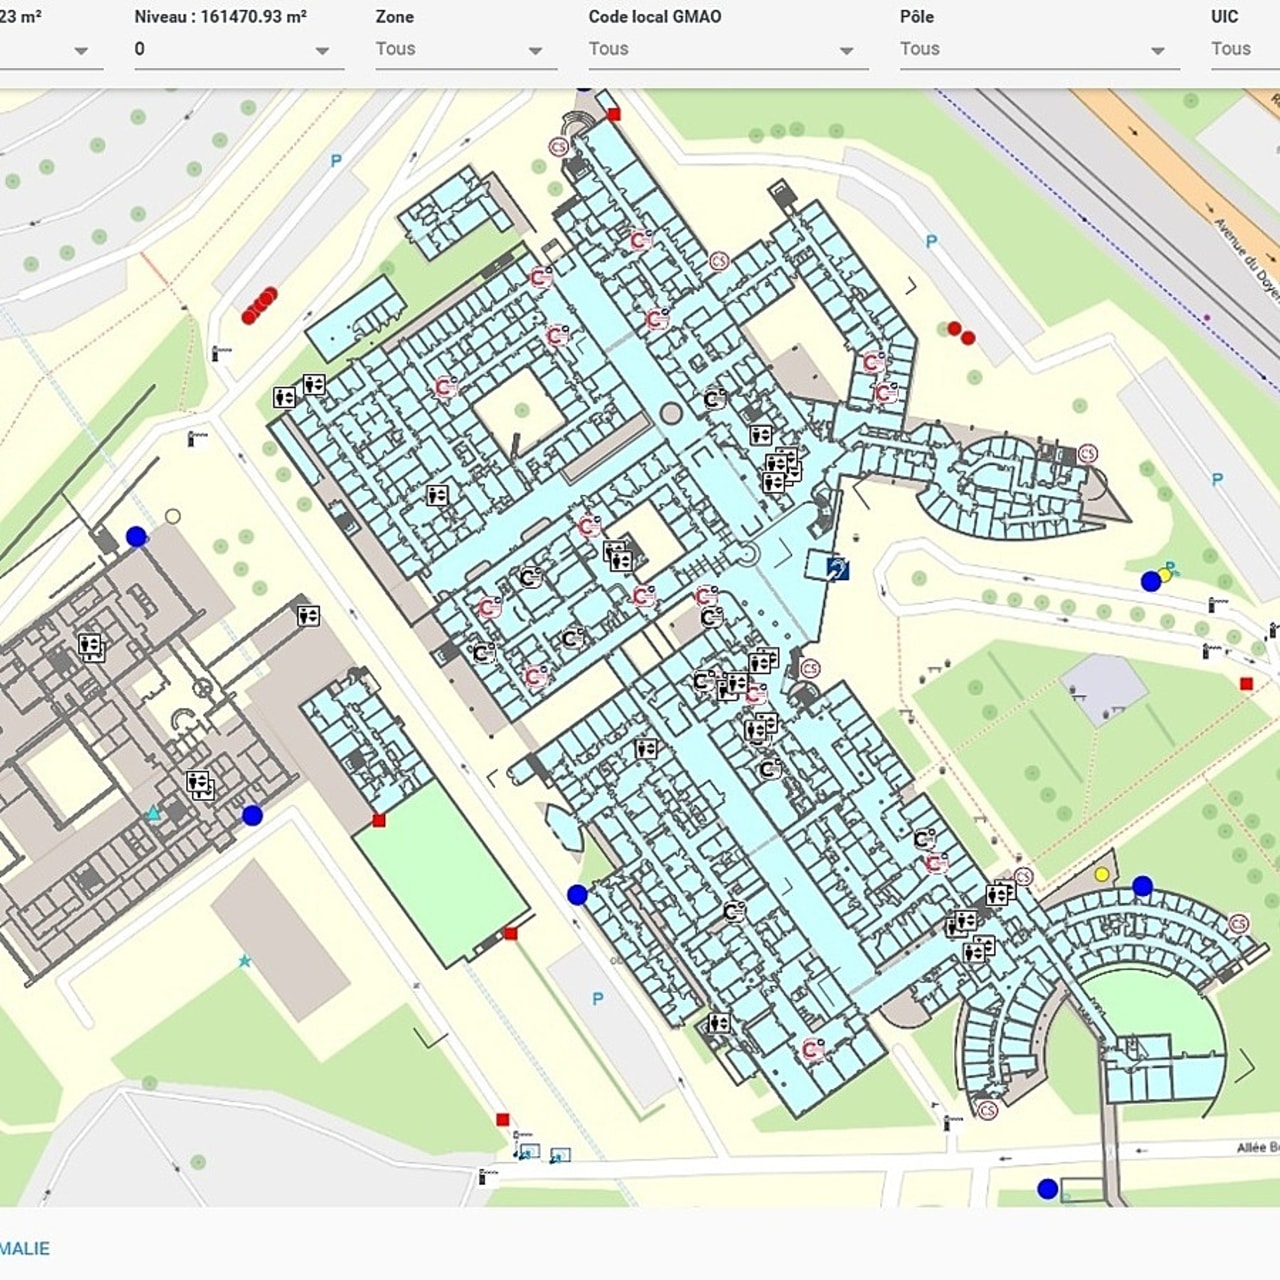Screen dimensions: 1280x1280
Task: Expand the Code local GMAO dropdown
Action: coord(727,49)
